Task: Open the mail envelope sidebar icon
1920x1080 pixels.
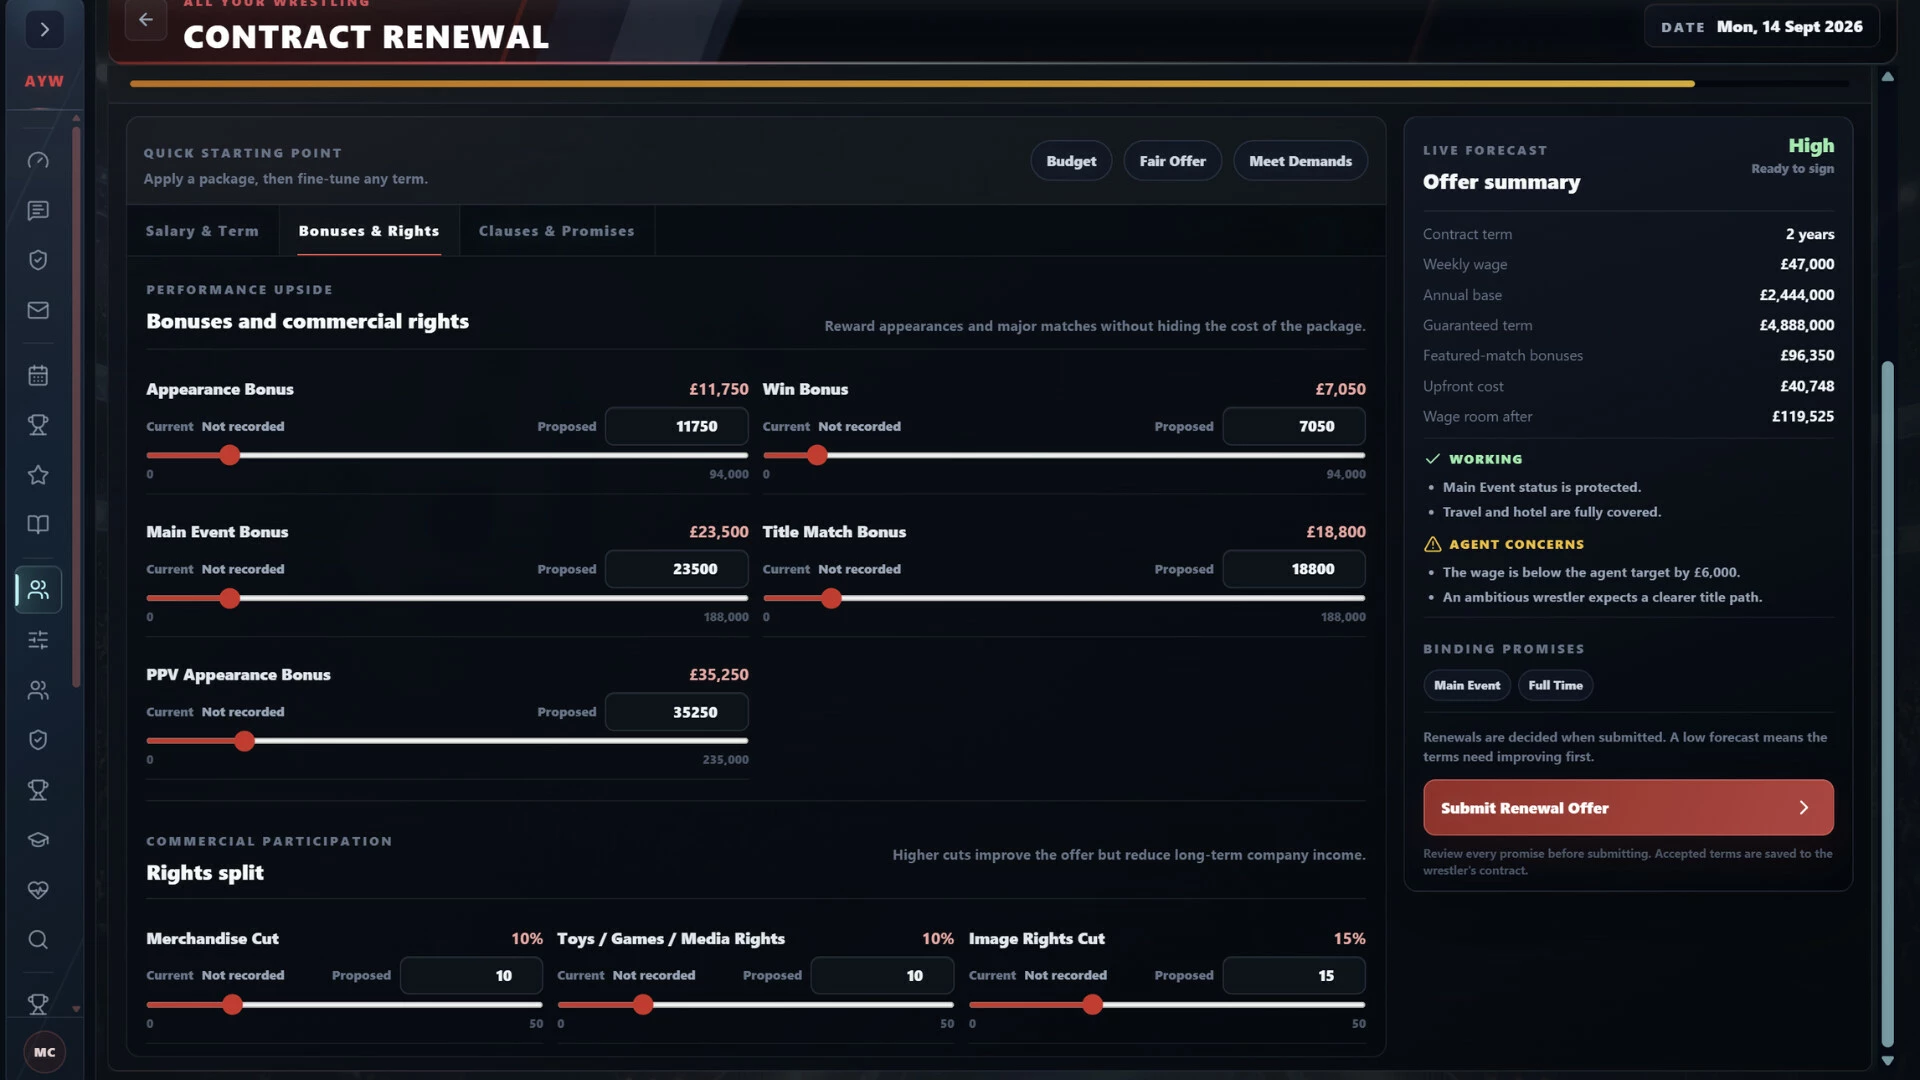Action: (x=38, y=310)
